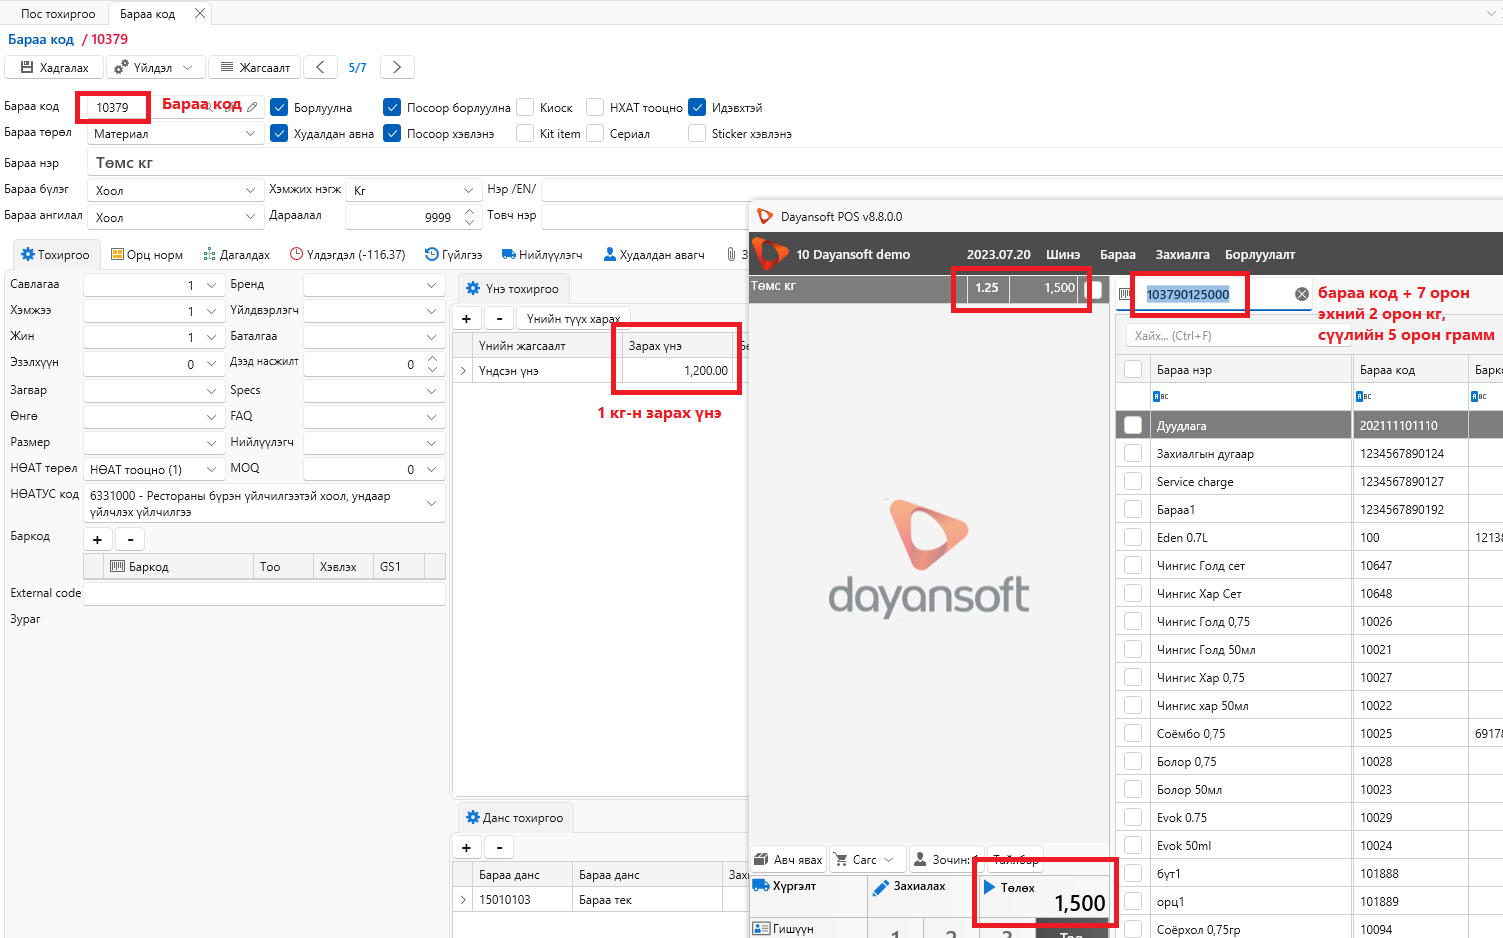Viewport: 1503px width, 938px height.
Task: Click the Дээд насжилт stepper arrows
Action: pos(432,364)
